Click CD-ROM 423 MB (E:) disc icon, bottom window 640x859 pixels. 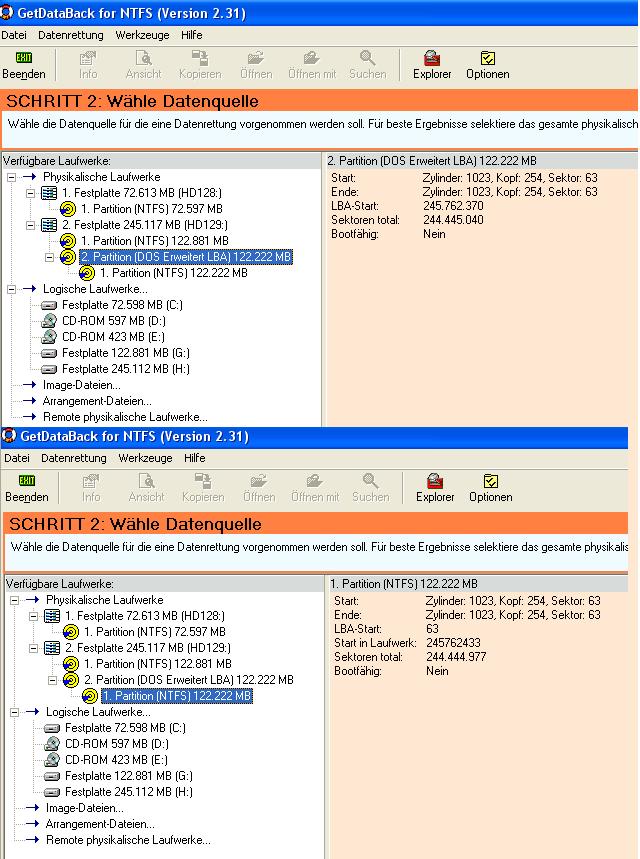tap(52, 759)
